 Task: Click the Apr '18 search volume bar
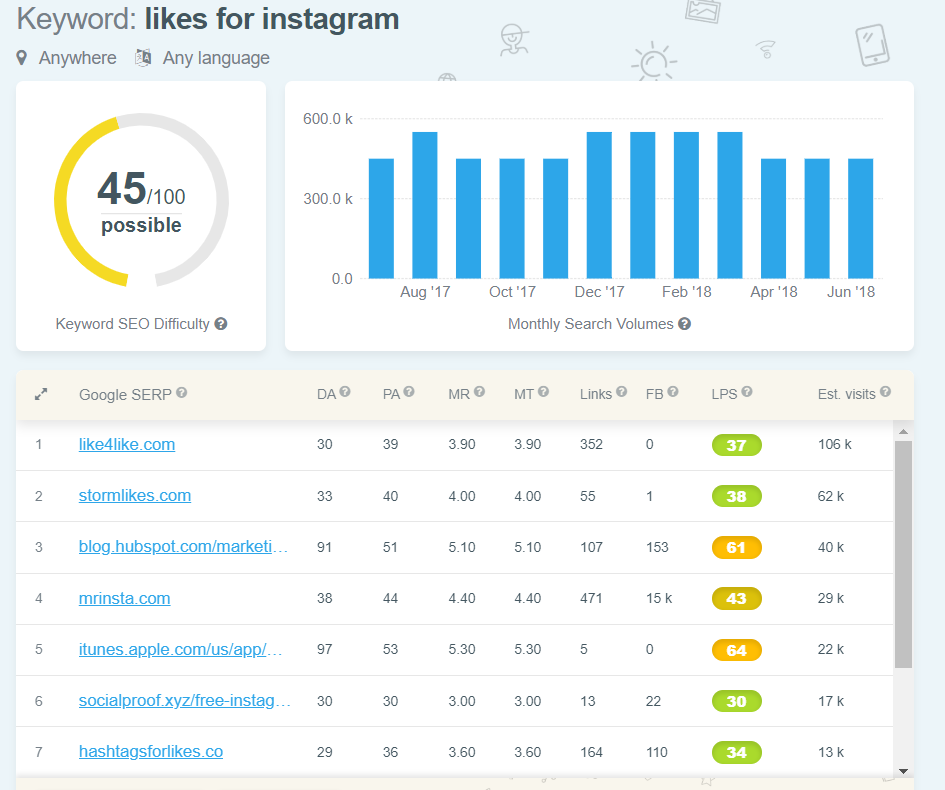(x=773, y=219)
